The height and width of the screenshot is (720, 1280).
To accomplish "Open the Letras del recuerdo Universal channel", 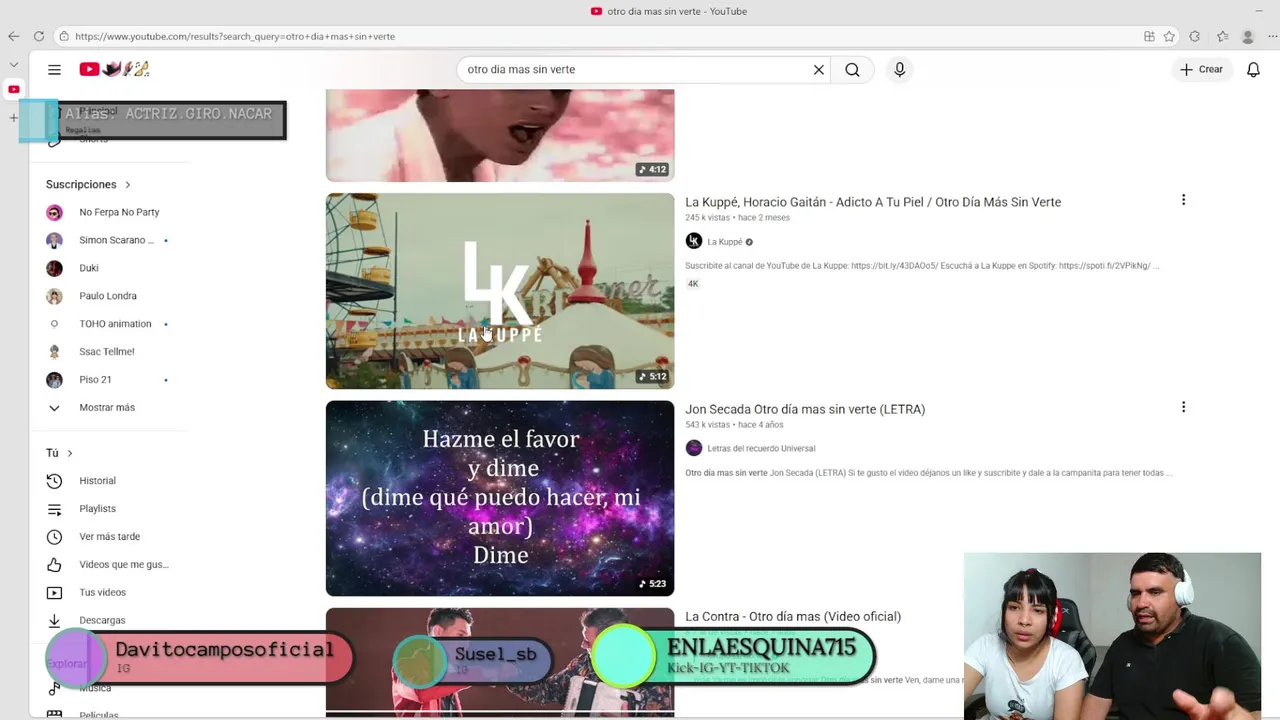I will (x=761, y=448).
